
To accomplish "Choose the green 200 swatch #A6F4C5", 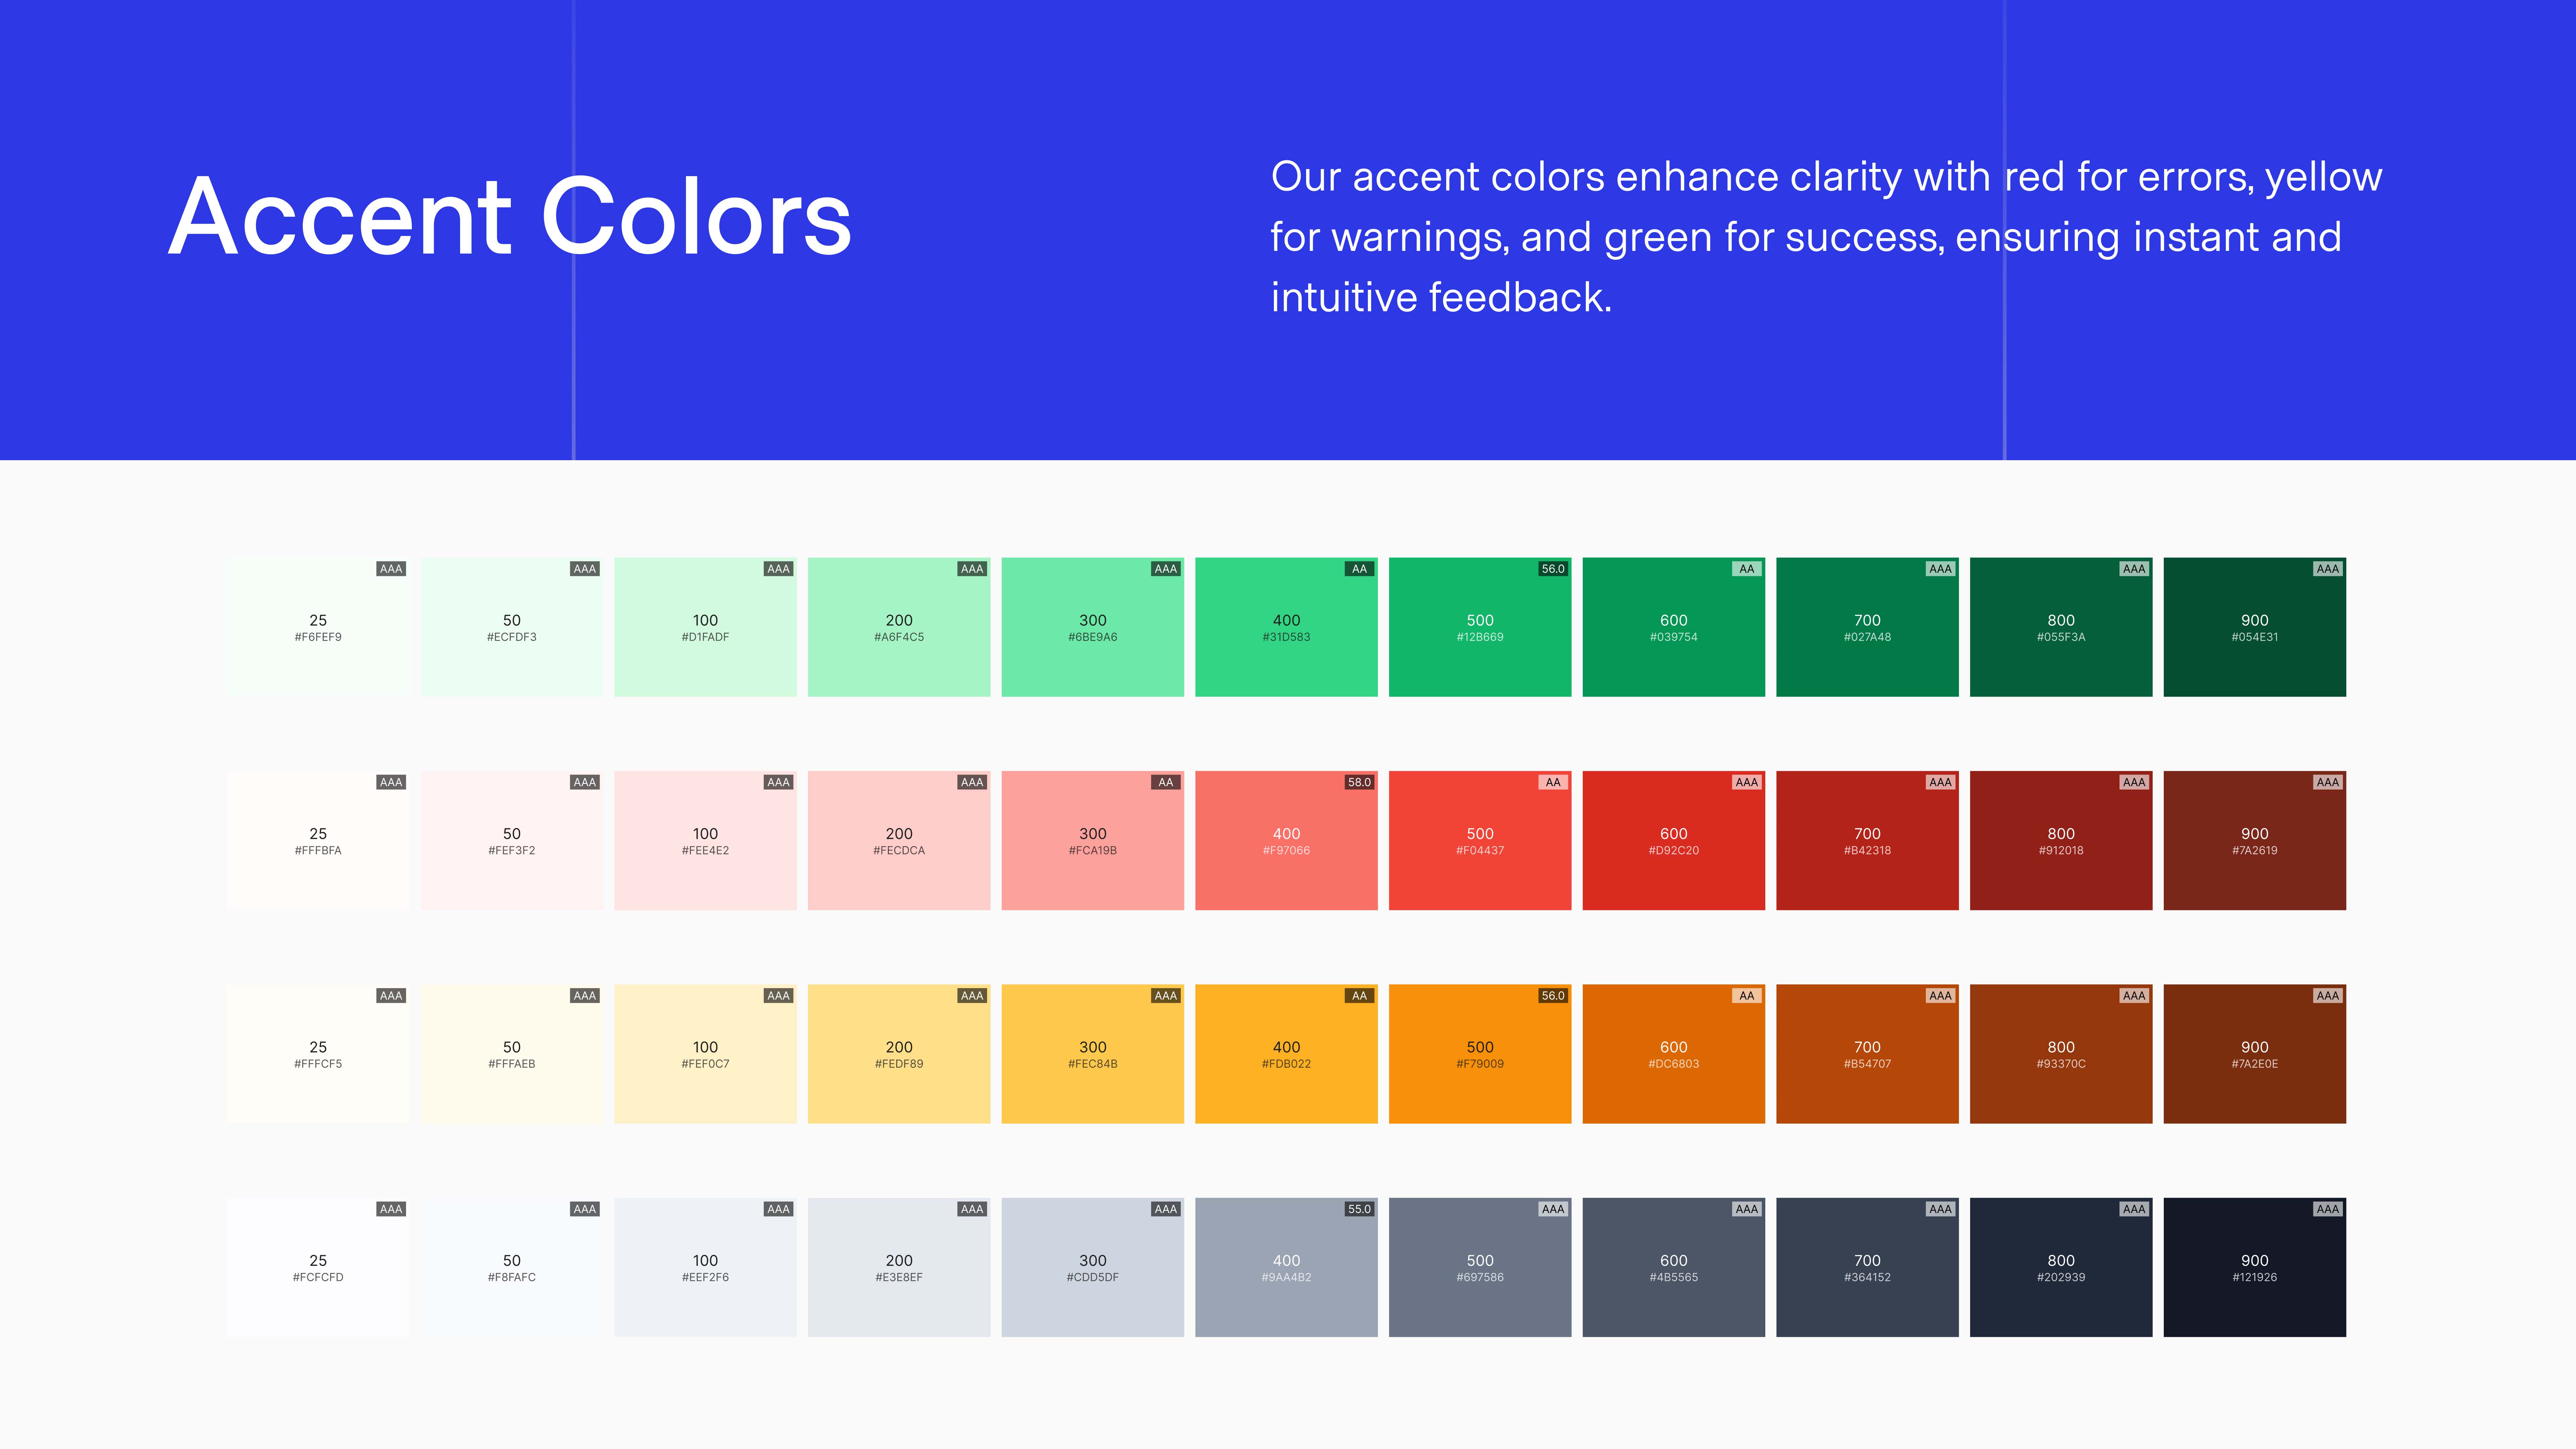I will click(x=899, y=627).
